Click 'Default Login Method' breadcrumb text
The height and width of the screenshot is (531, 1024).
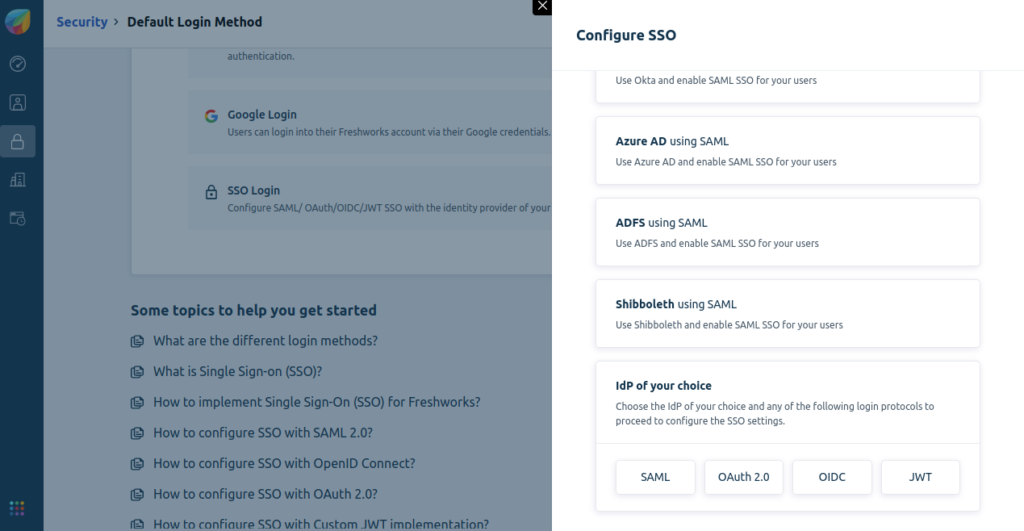point(195,22)
